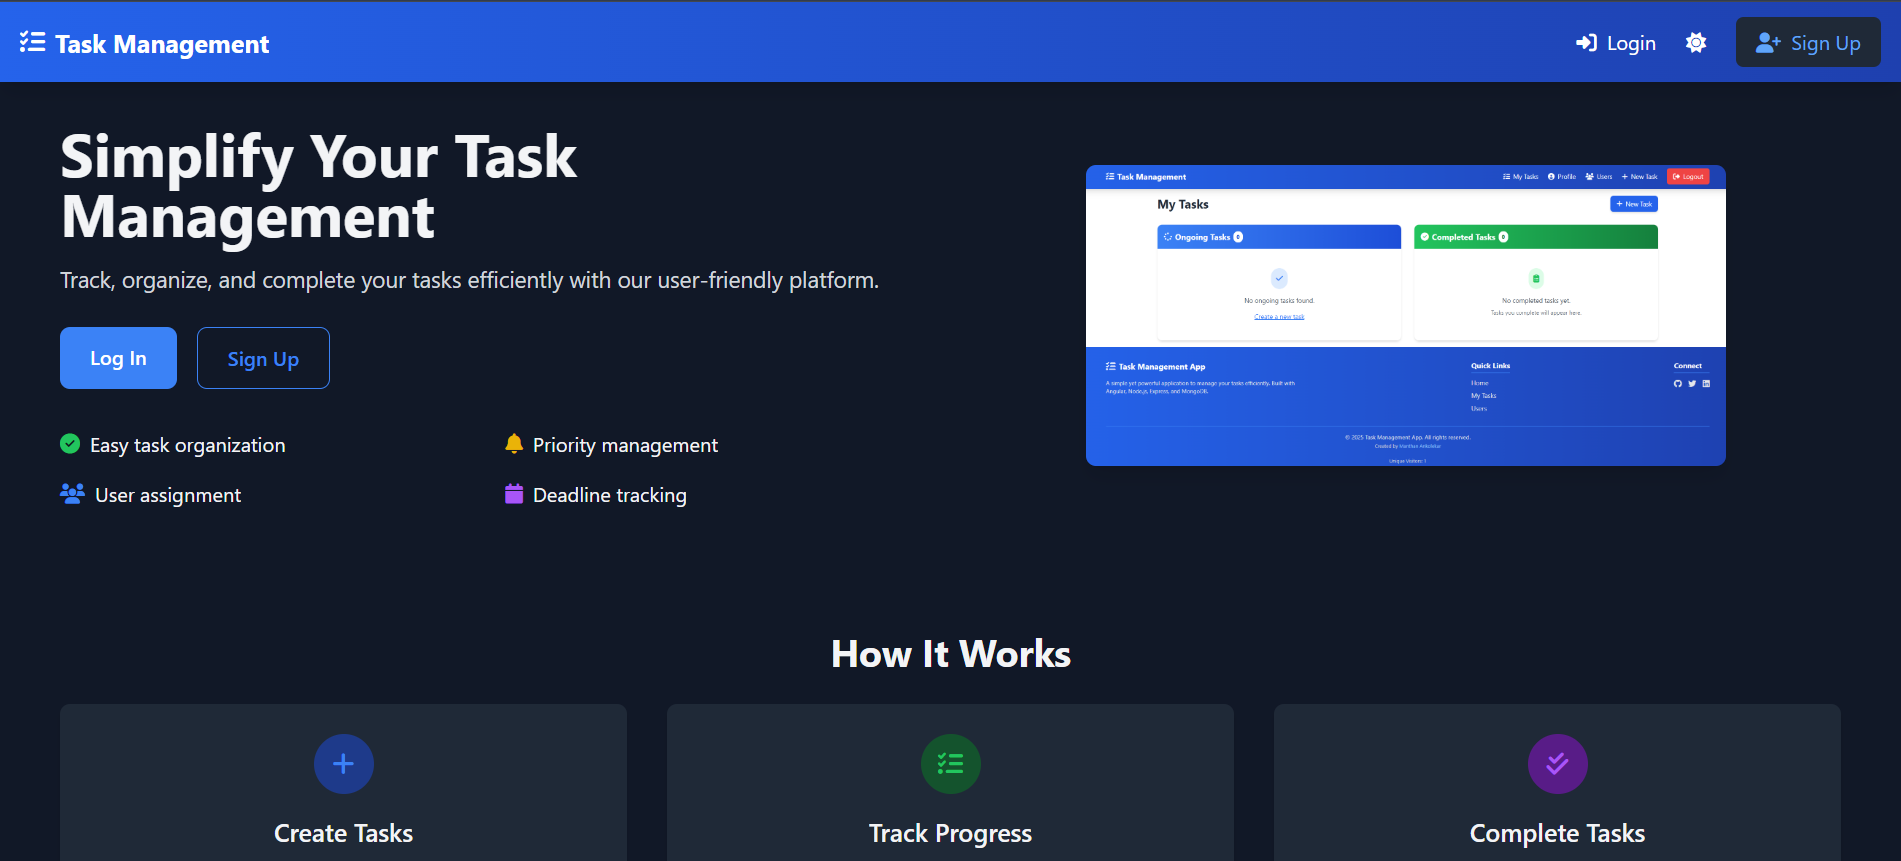Click the 'Complete Tasks' card title
This screenshot has width=1901, height=861.
click(1558, 833)
